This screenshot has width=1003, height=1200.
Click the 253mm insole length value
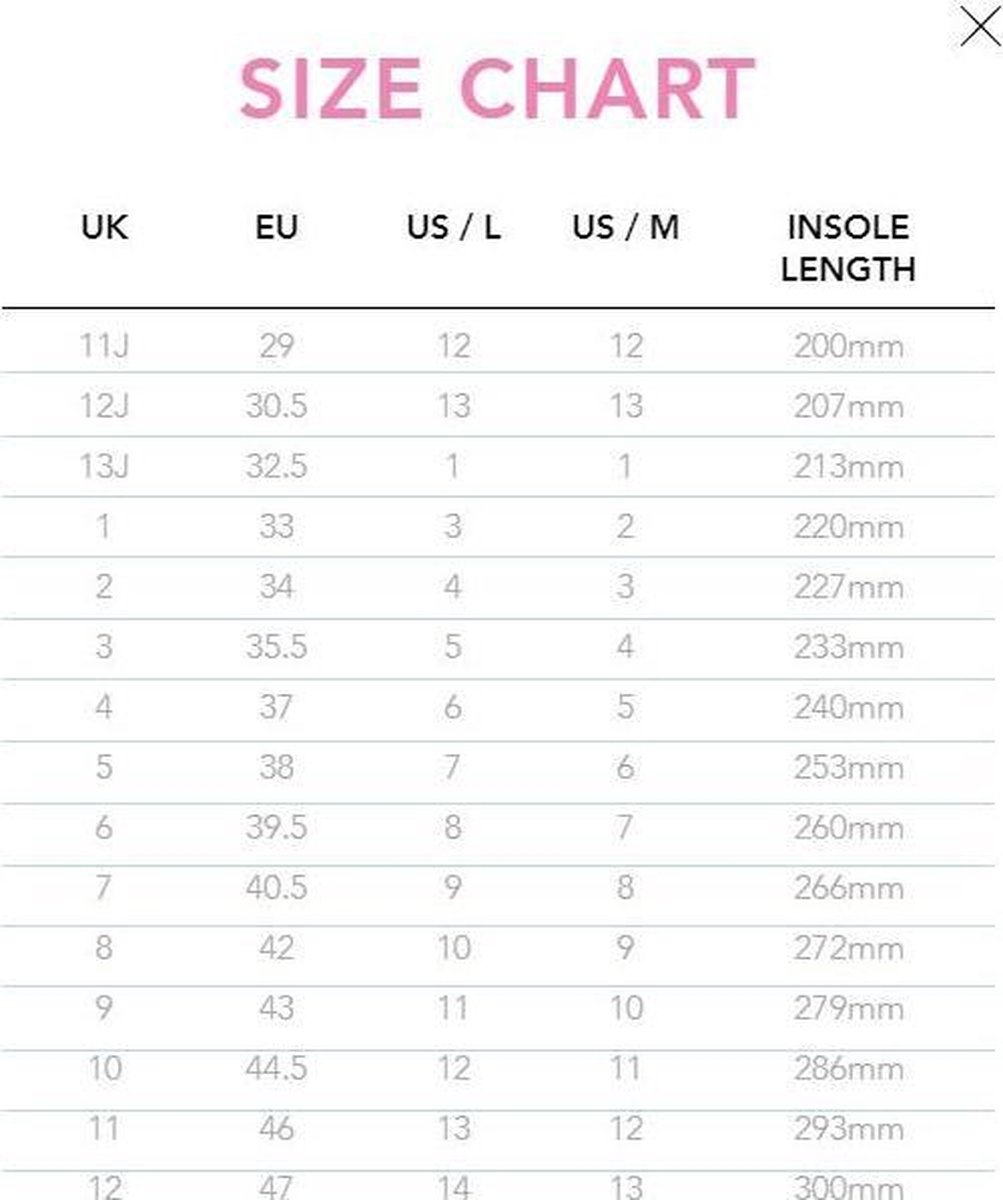coord(848,768)
